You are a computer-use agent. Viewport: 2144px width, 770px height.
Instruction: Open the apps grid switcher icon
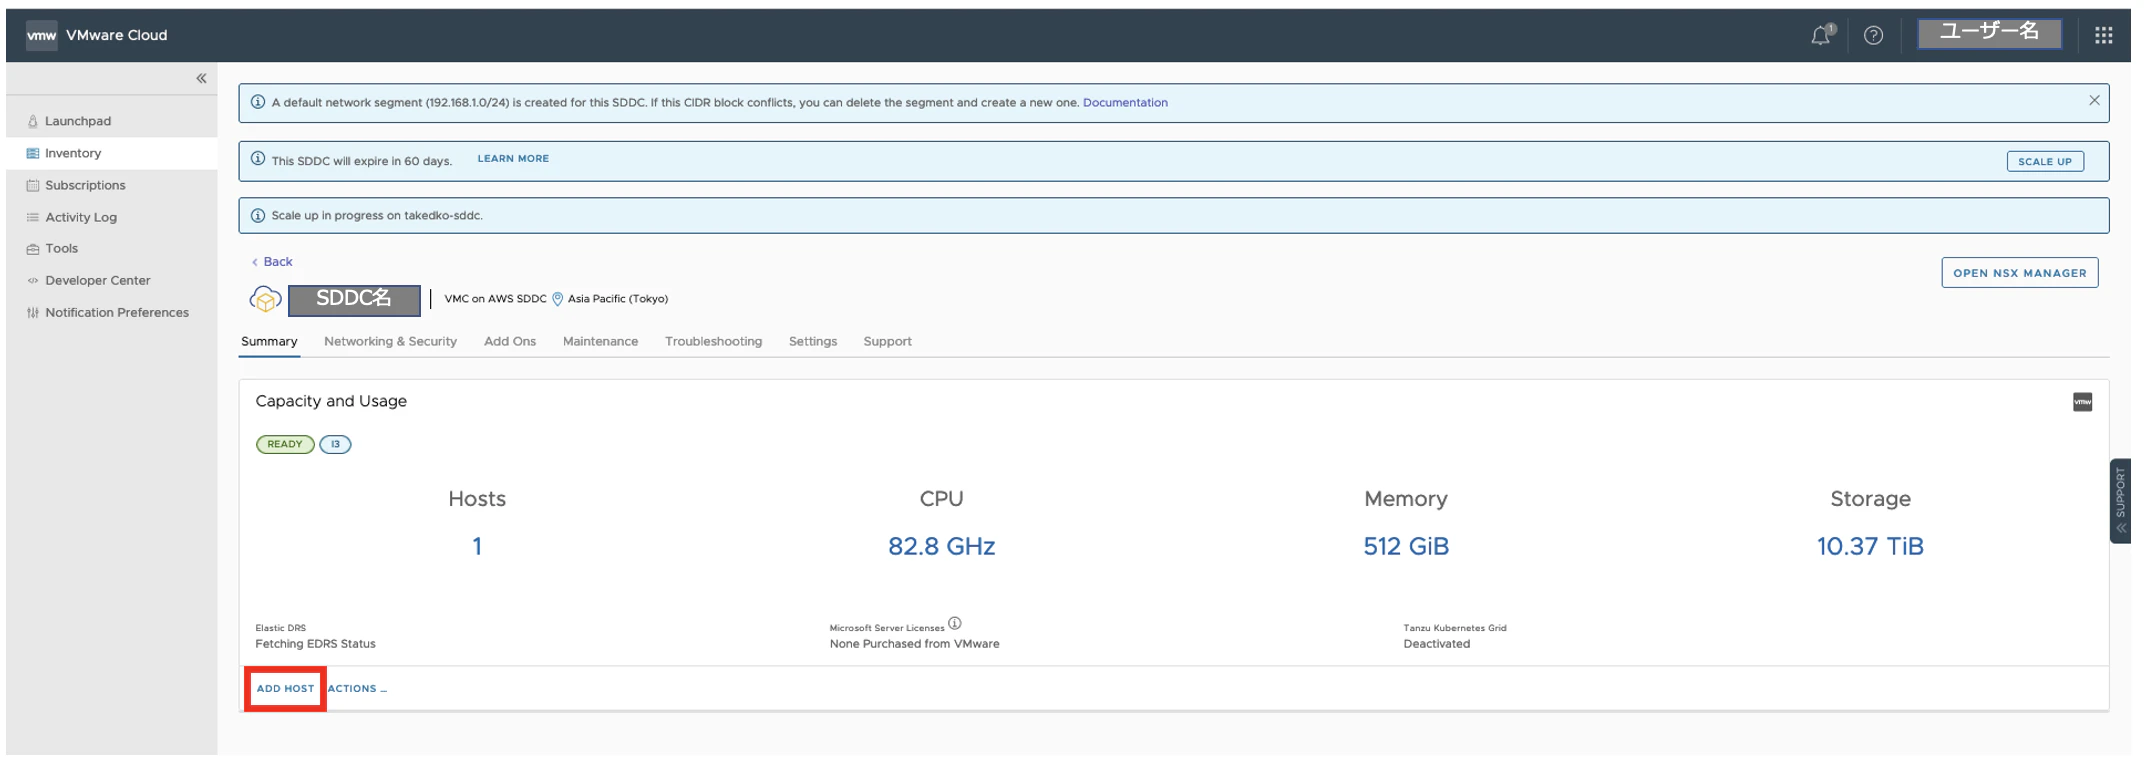click(2103, 35)
